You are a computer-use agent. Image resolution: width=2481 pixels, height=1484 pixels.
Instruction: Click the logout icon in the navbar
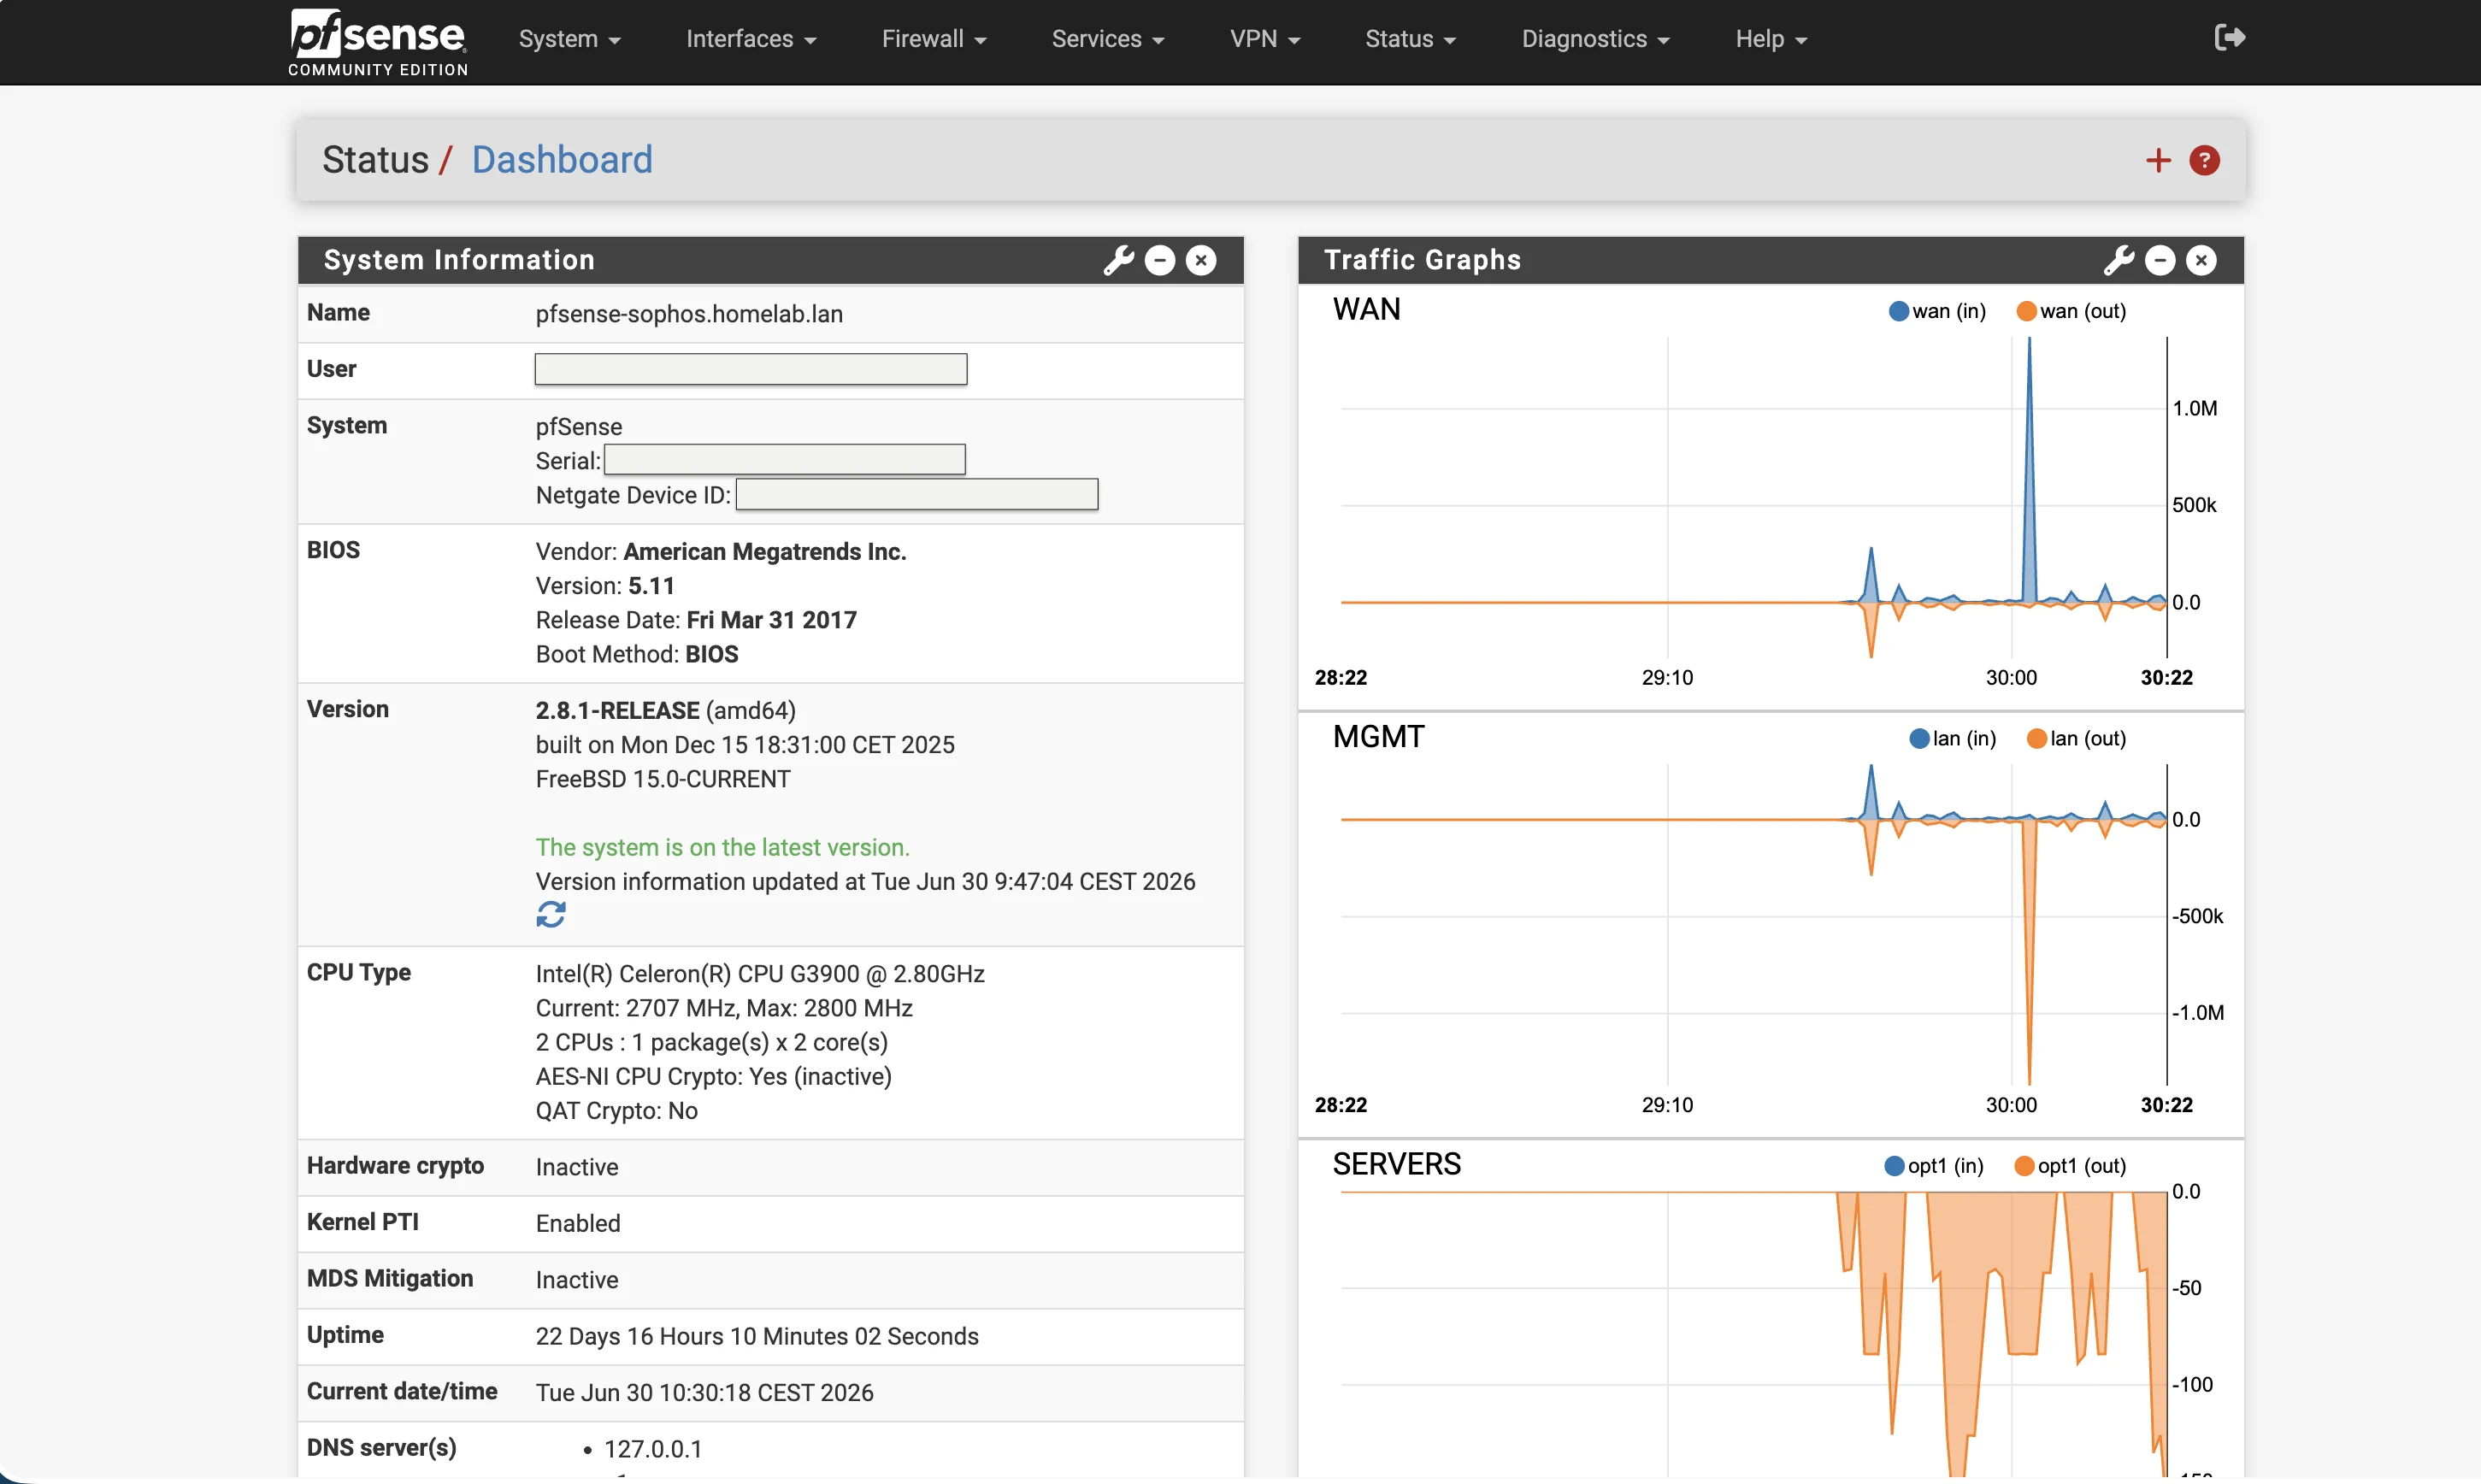pos(2230,38)
